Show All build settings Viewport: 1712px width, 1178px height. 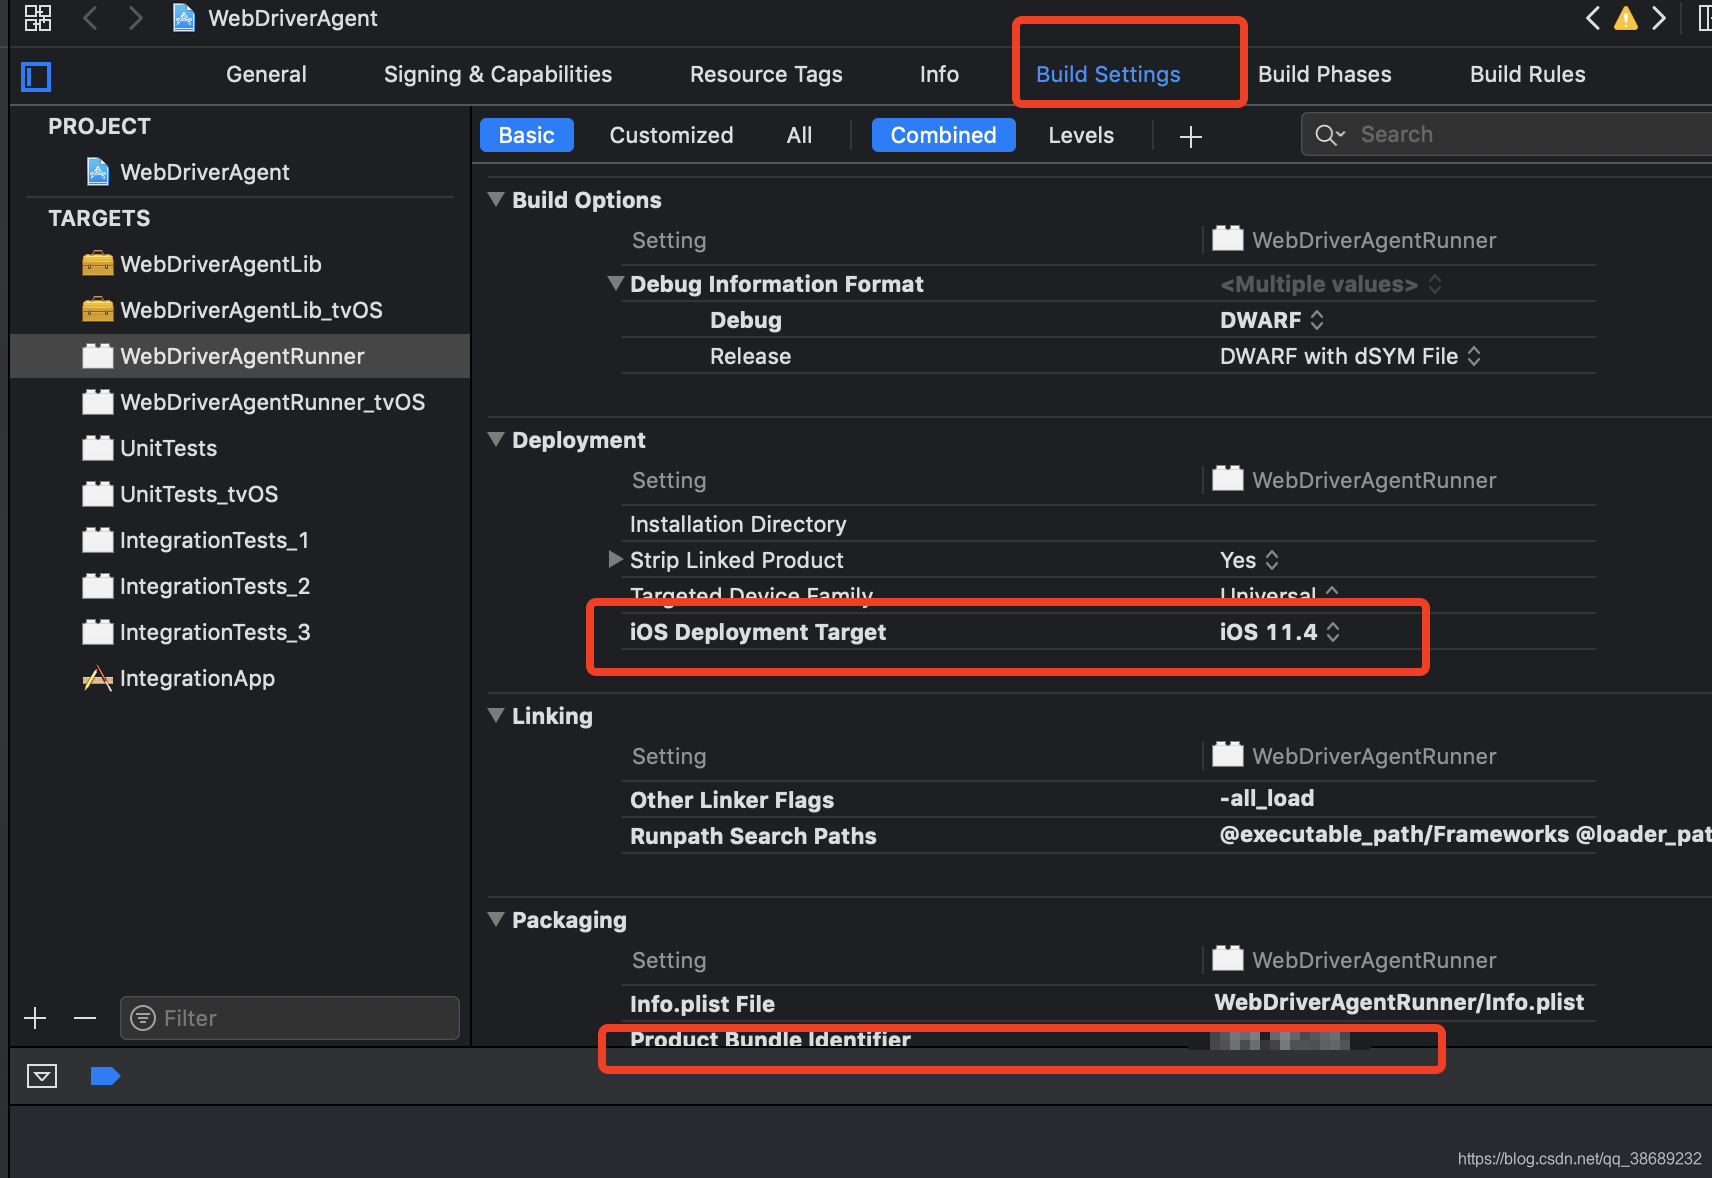click(x=799, y=135)
